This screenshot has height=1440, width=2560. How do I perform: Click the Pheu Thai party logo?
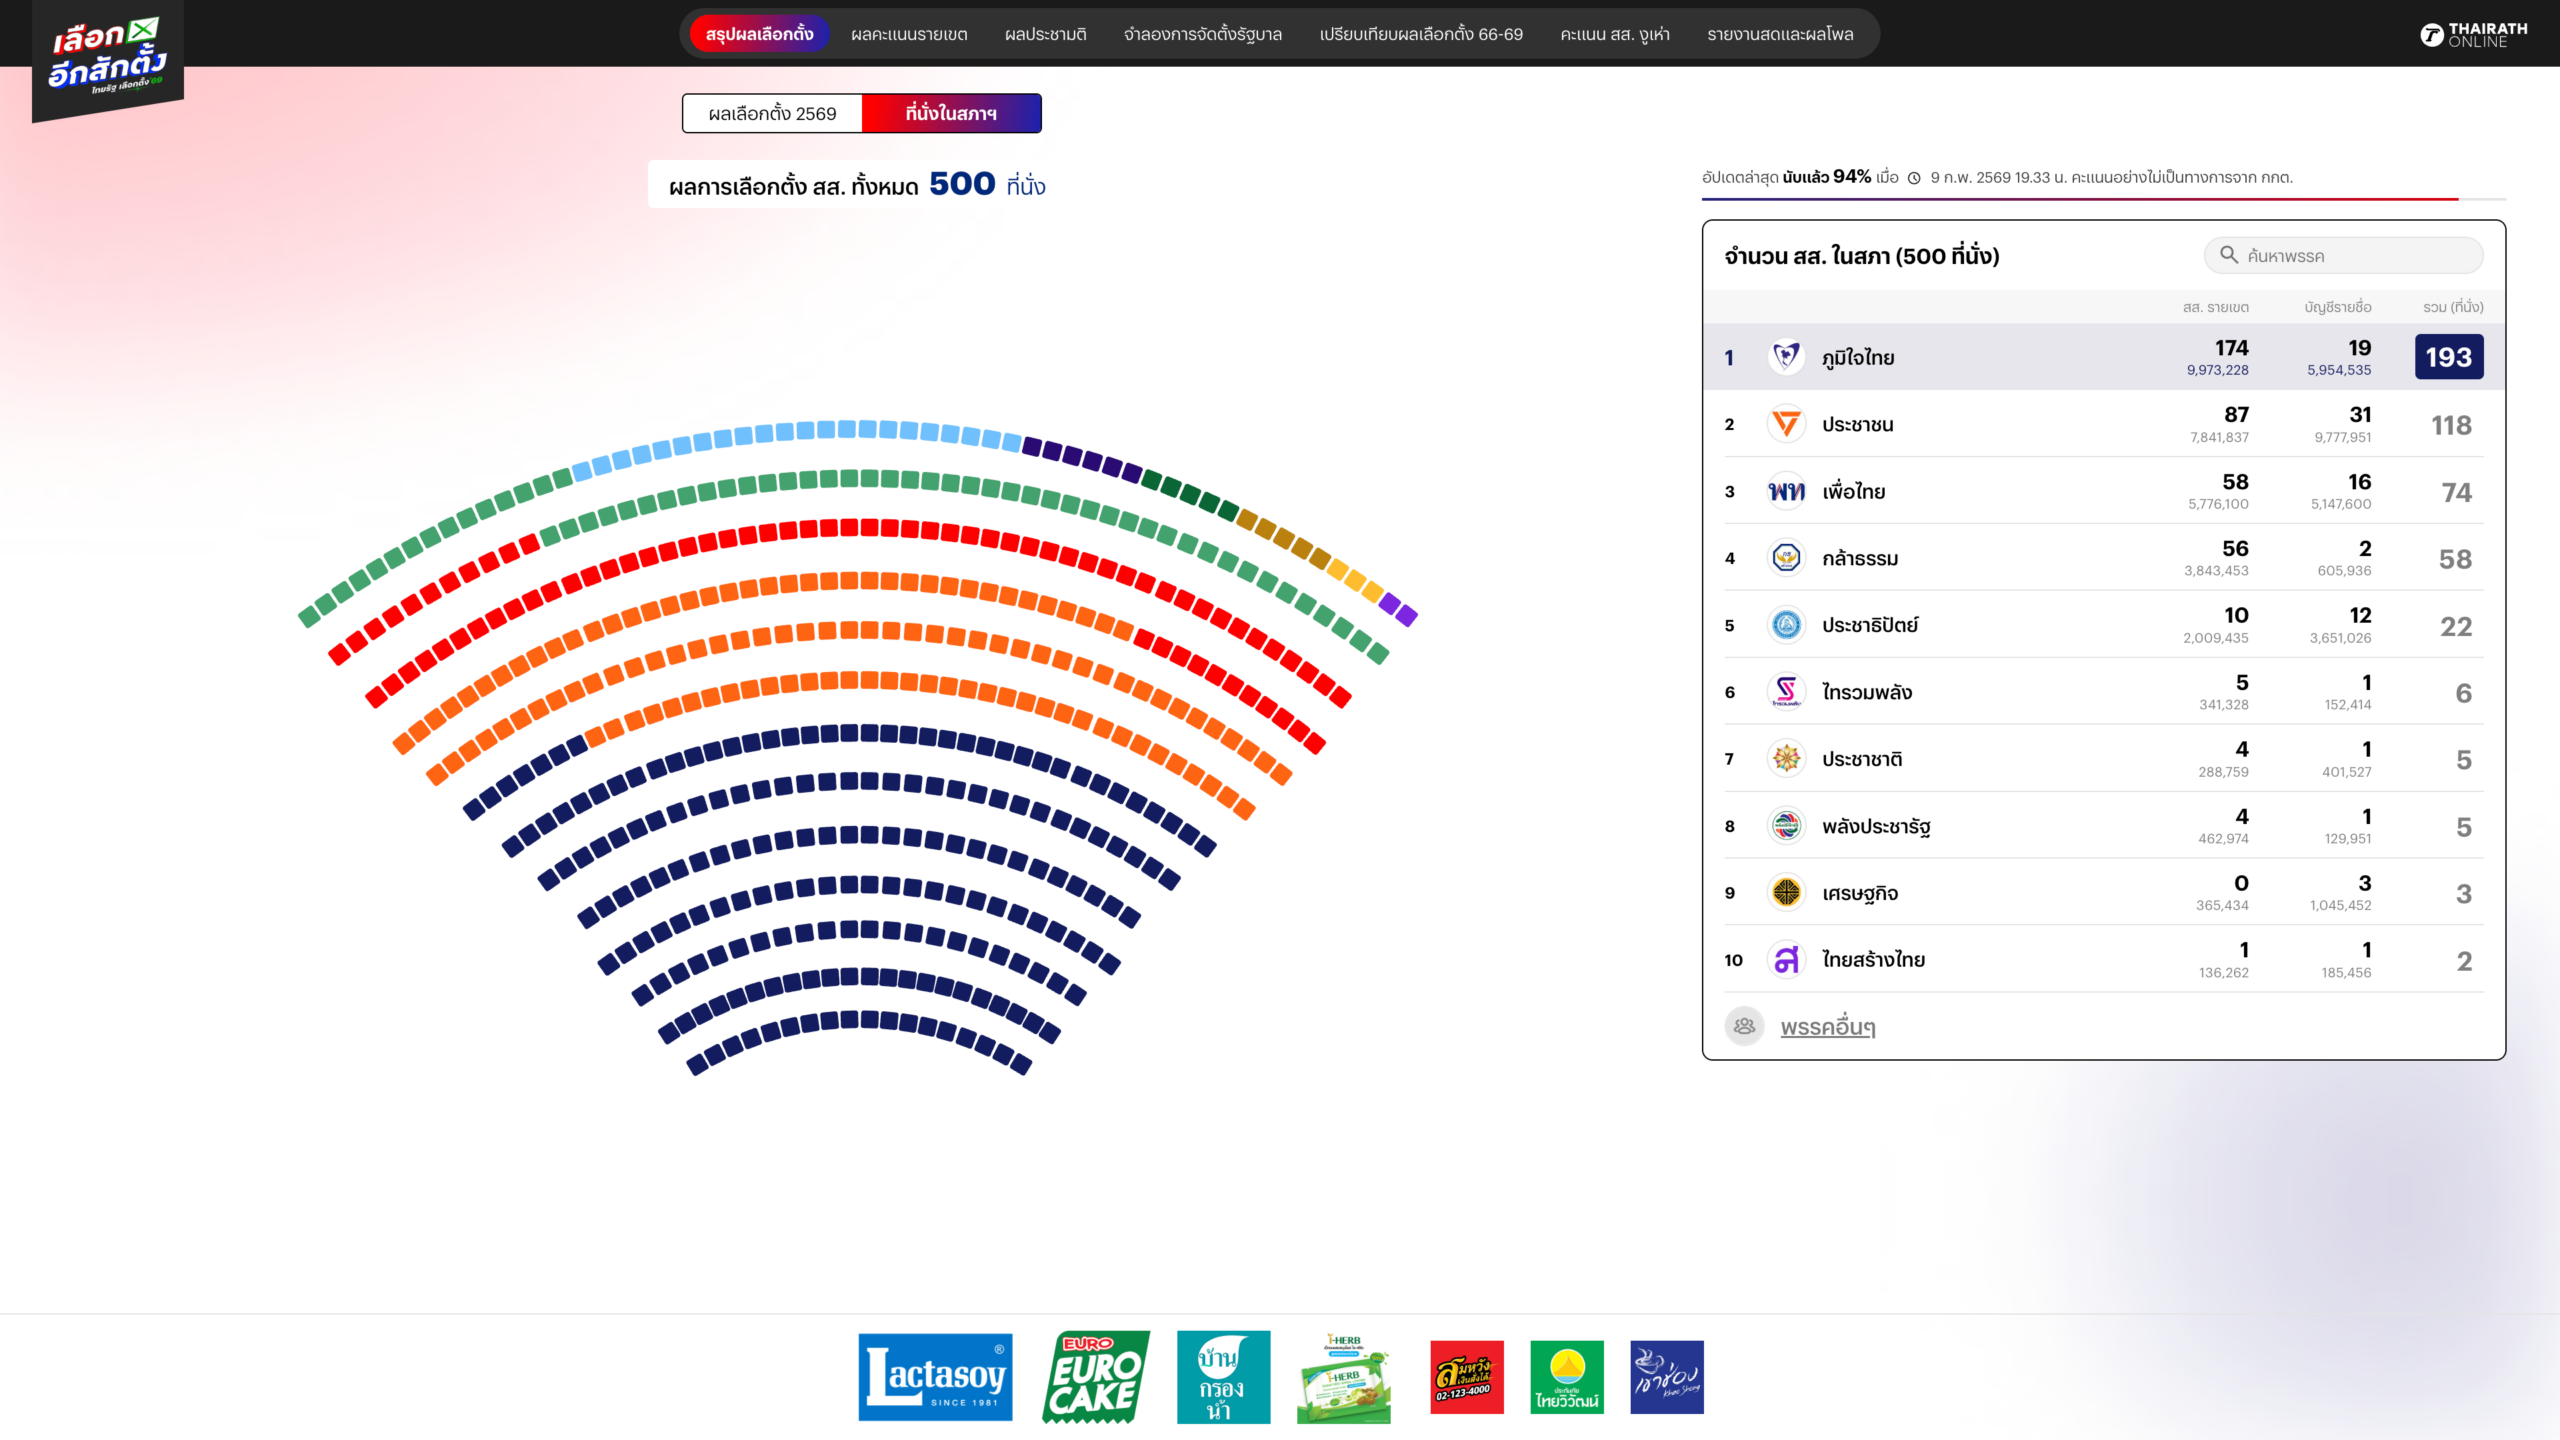coord(1786,491)
